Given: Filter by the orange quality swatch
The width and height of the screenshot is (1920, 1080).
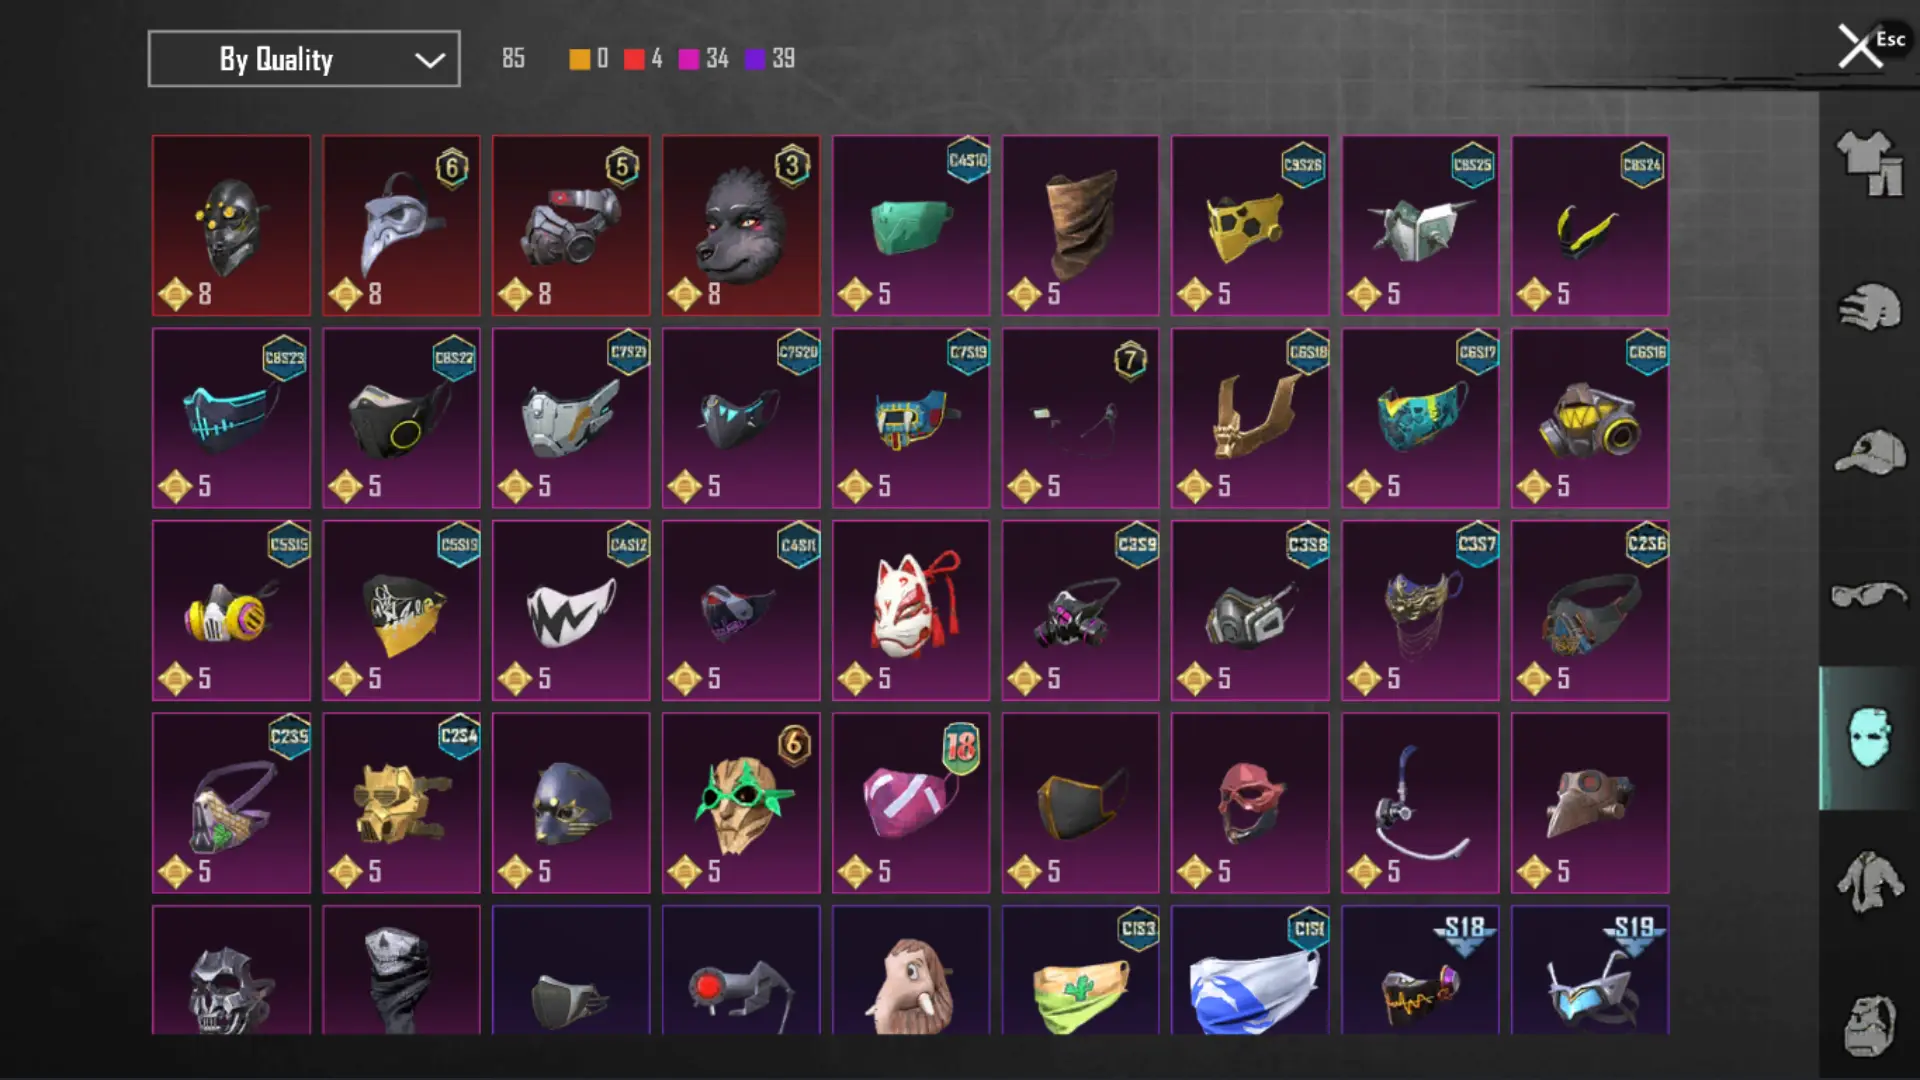Looking at the screenshot, I should (579, 59).
